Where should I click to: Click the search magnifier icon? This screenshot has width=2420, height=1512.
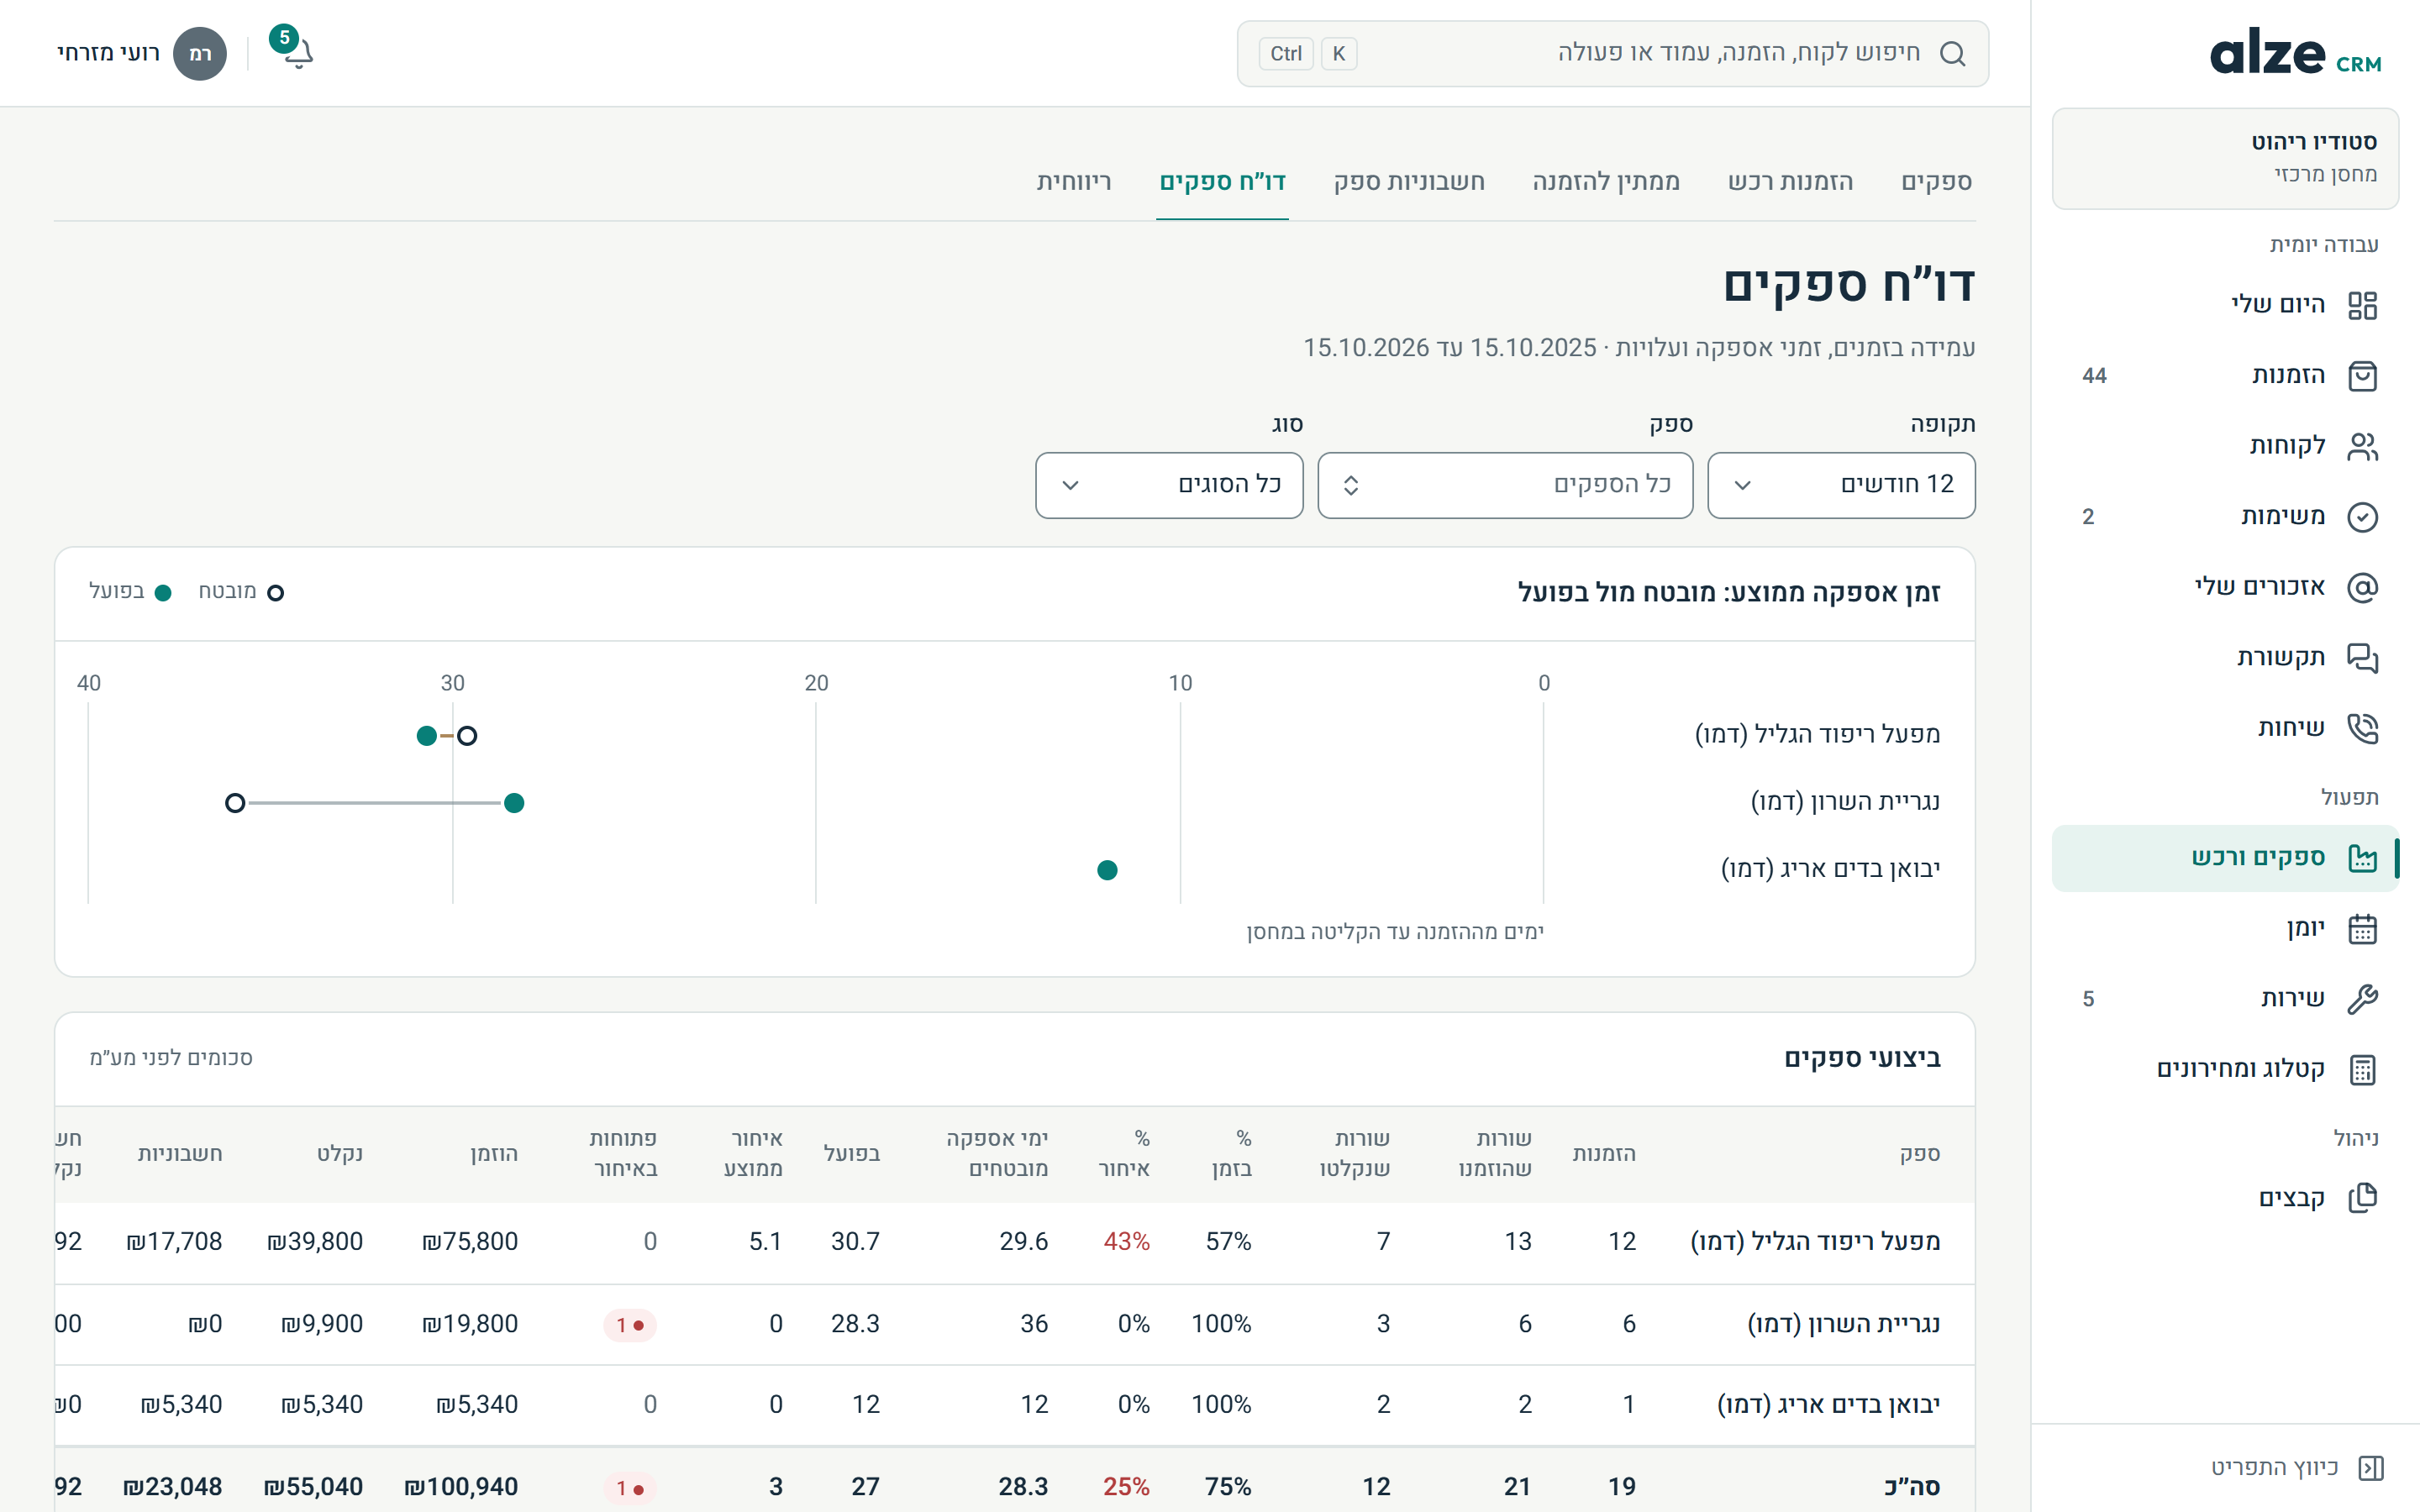1952,54
